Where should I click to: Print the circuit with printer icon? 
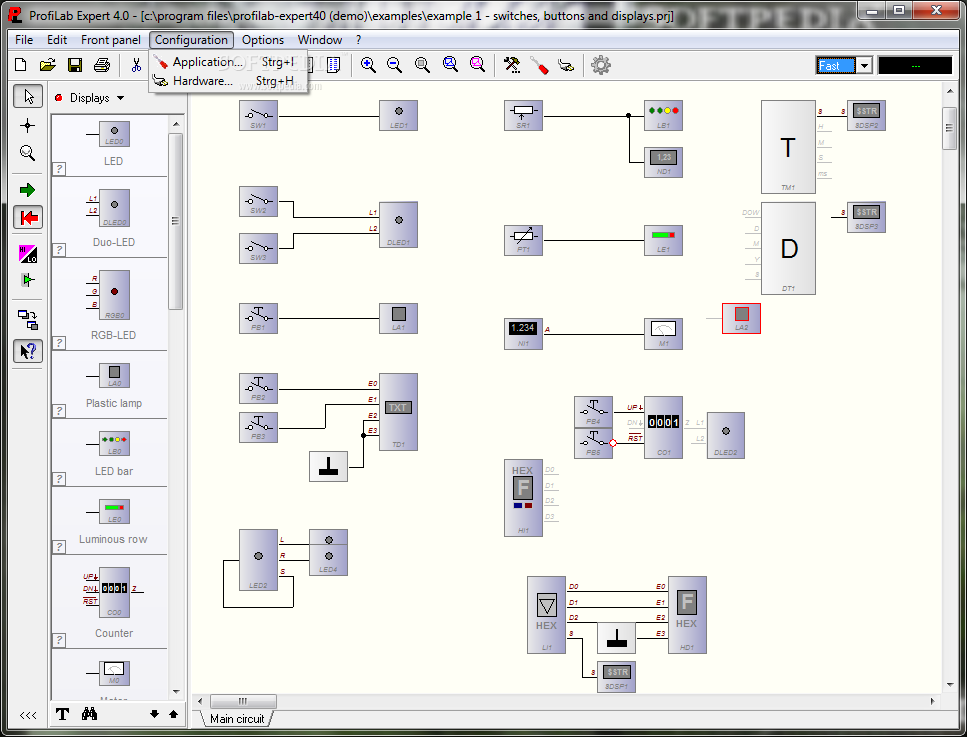click(102, 65)
